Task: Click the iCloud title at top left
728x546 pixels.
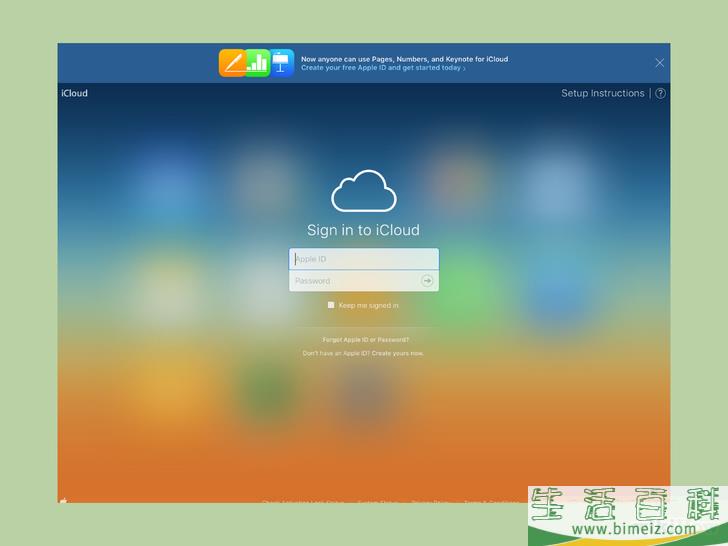Action: tap(74, 93)
